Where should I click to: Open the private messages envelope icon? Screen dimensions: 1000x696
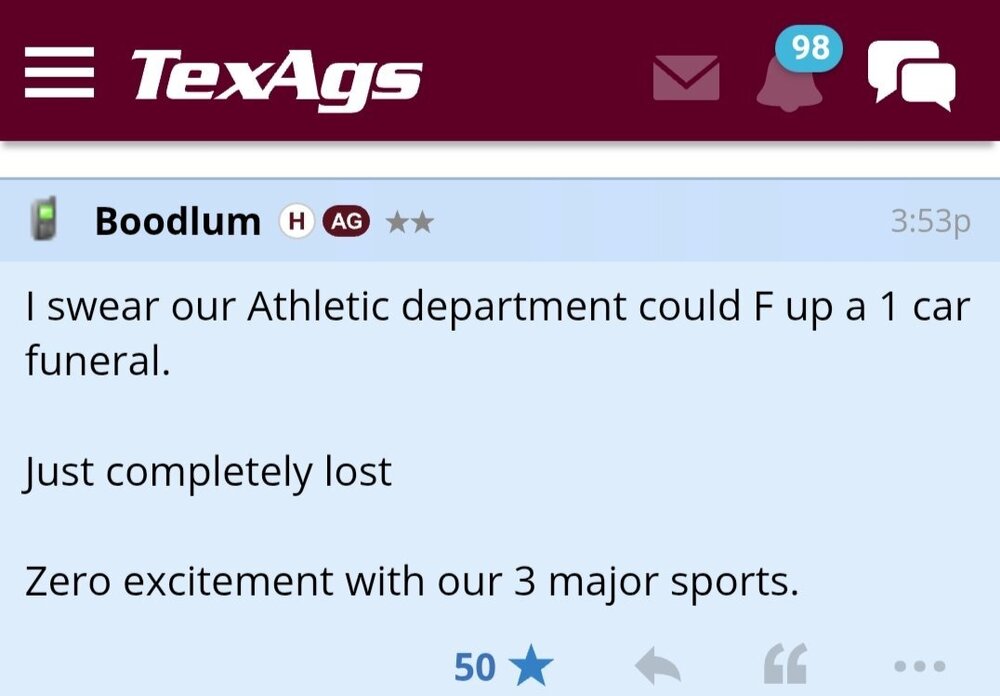coord(686,78)
